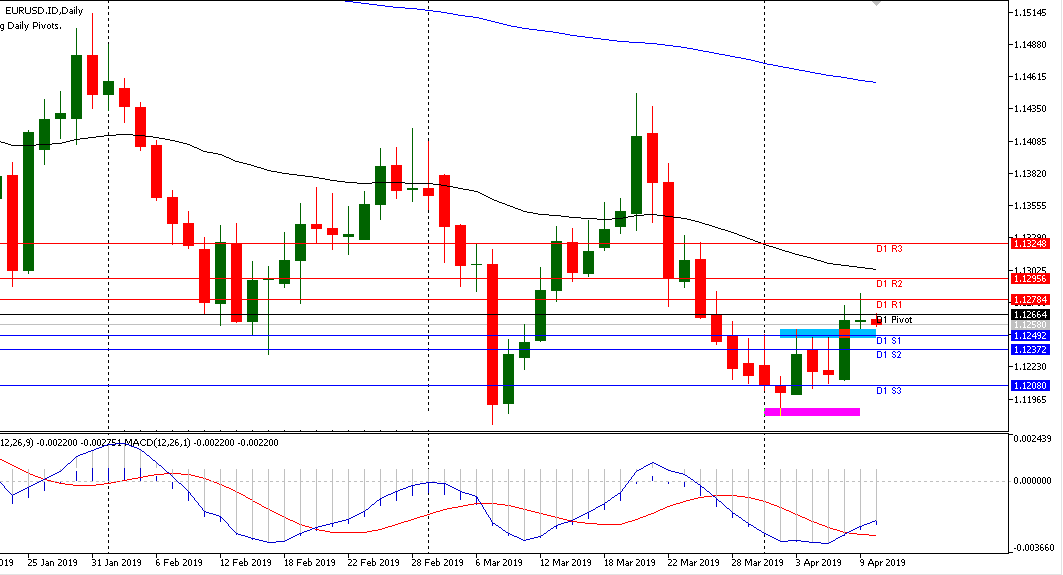
Task: Click the 1.13555 price scale value
Action: pos(1030,206)
